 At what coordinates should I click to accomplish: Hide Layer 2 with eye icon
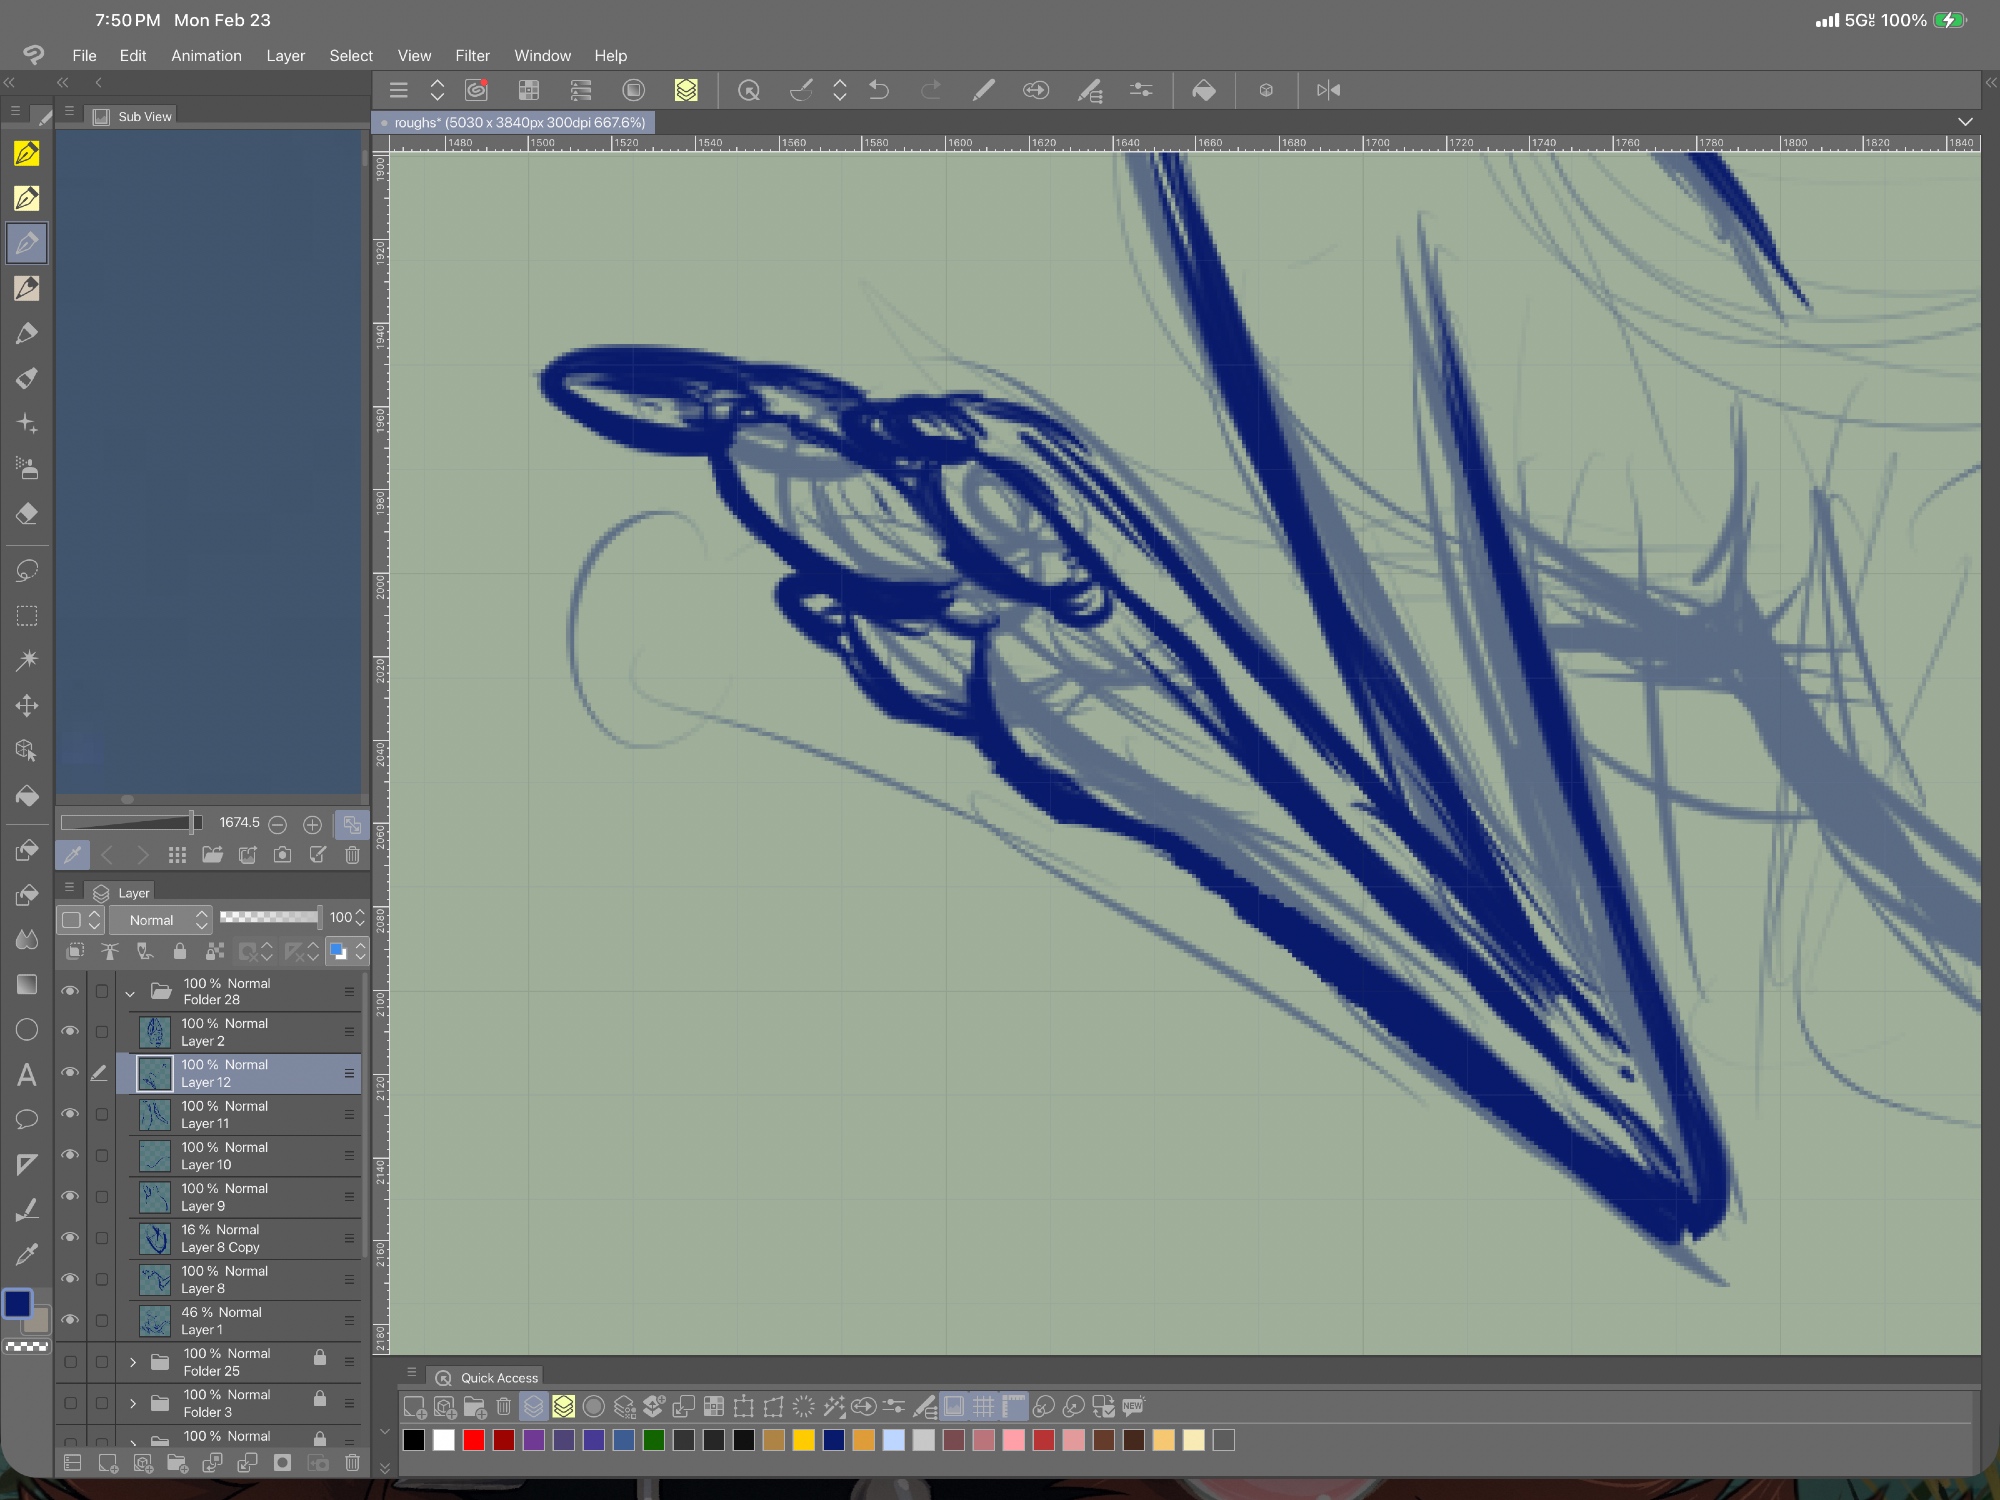tap(70, 1031)
